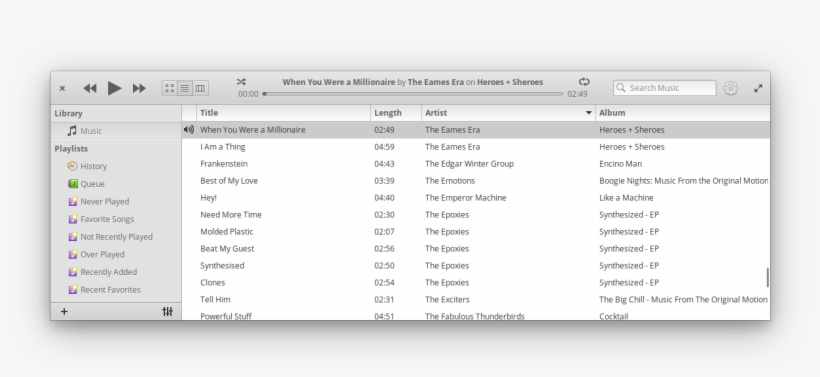Open the settings gear menu

click(731, 88)
